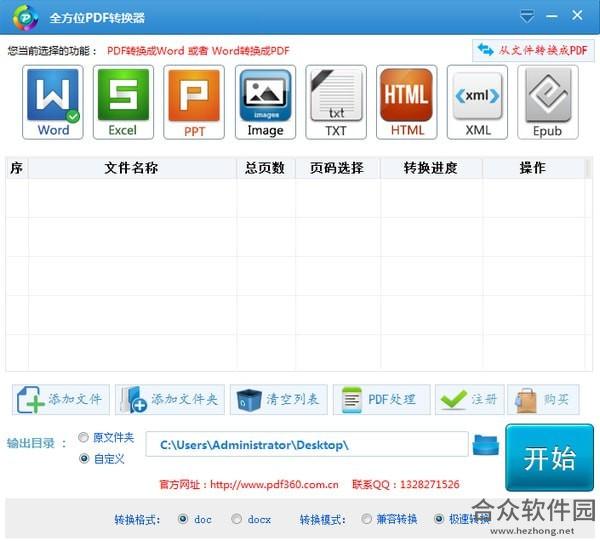Open the official website pdf360.com.cn link

[x=274, y=485]
